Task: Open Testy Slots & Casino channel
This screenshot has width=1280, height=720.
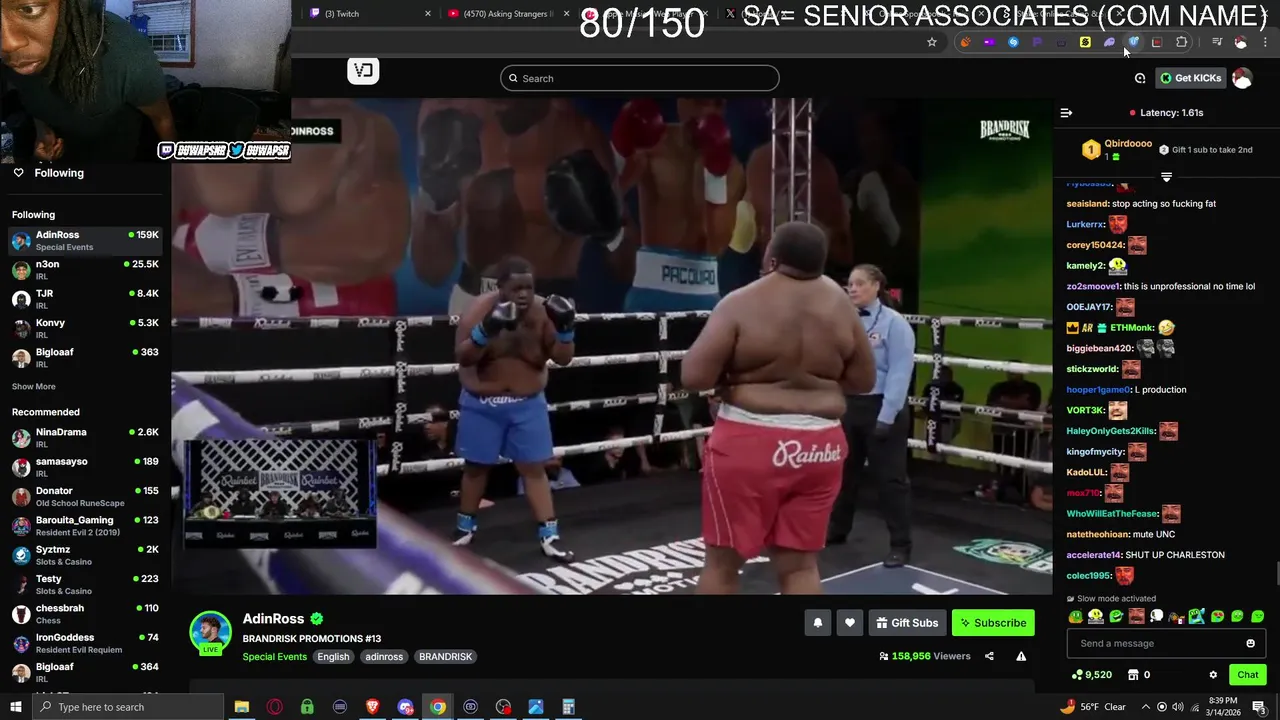Action: pyautogui.click(x=85, y=584)
